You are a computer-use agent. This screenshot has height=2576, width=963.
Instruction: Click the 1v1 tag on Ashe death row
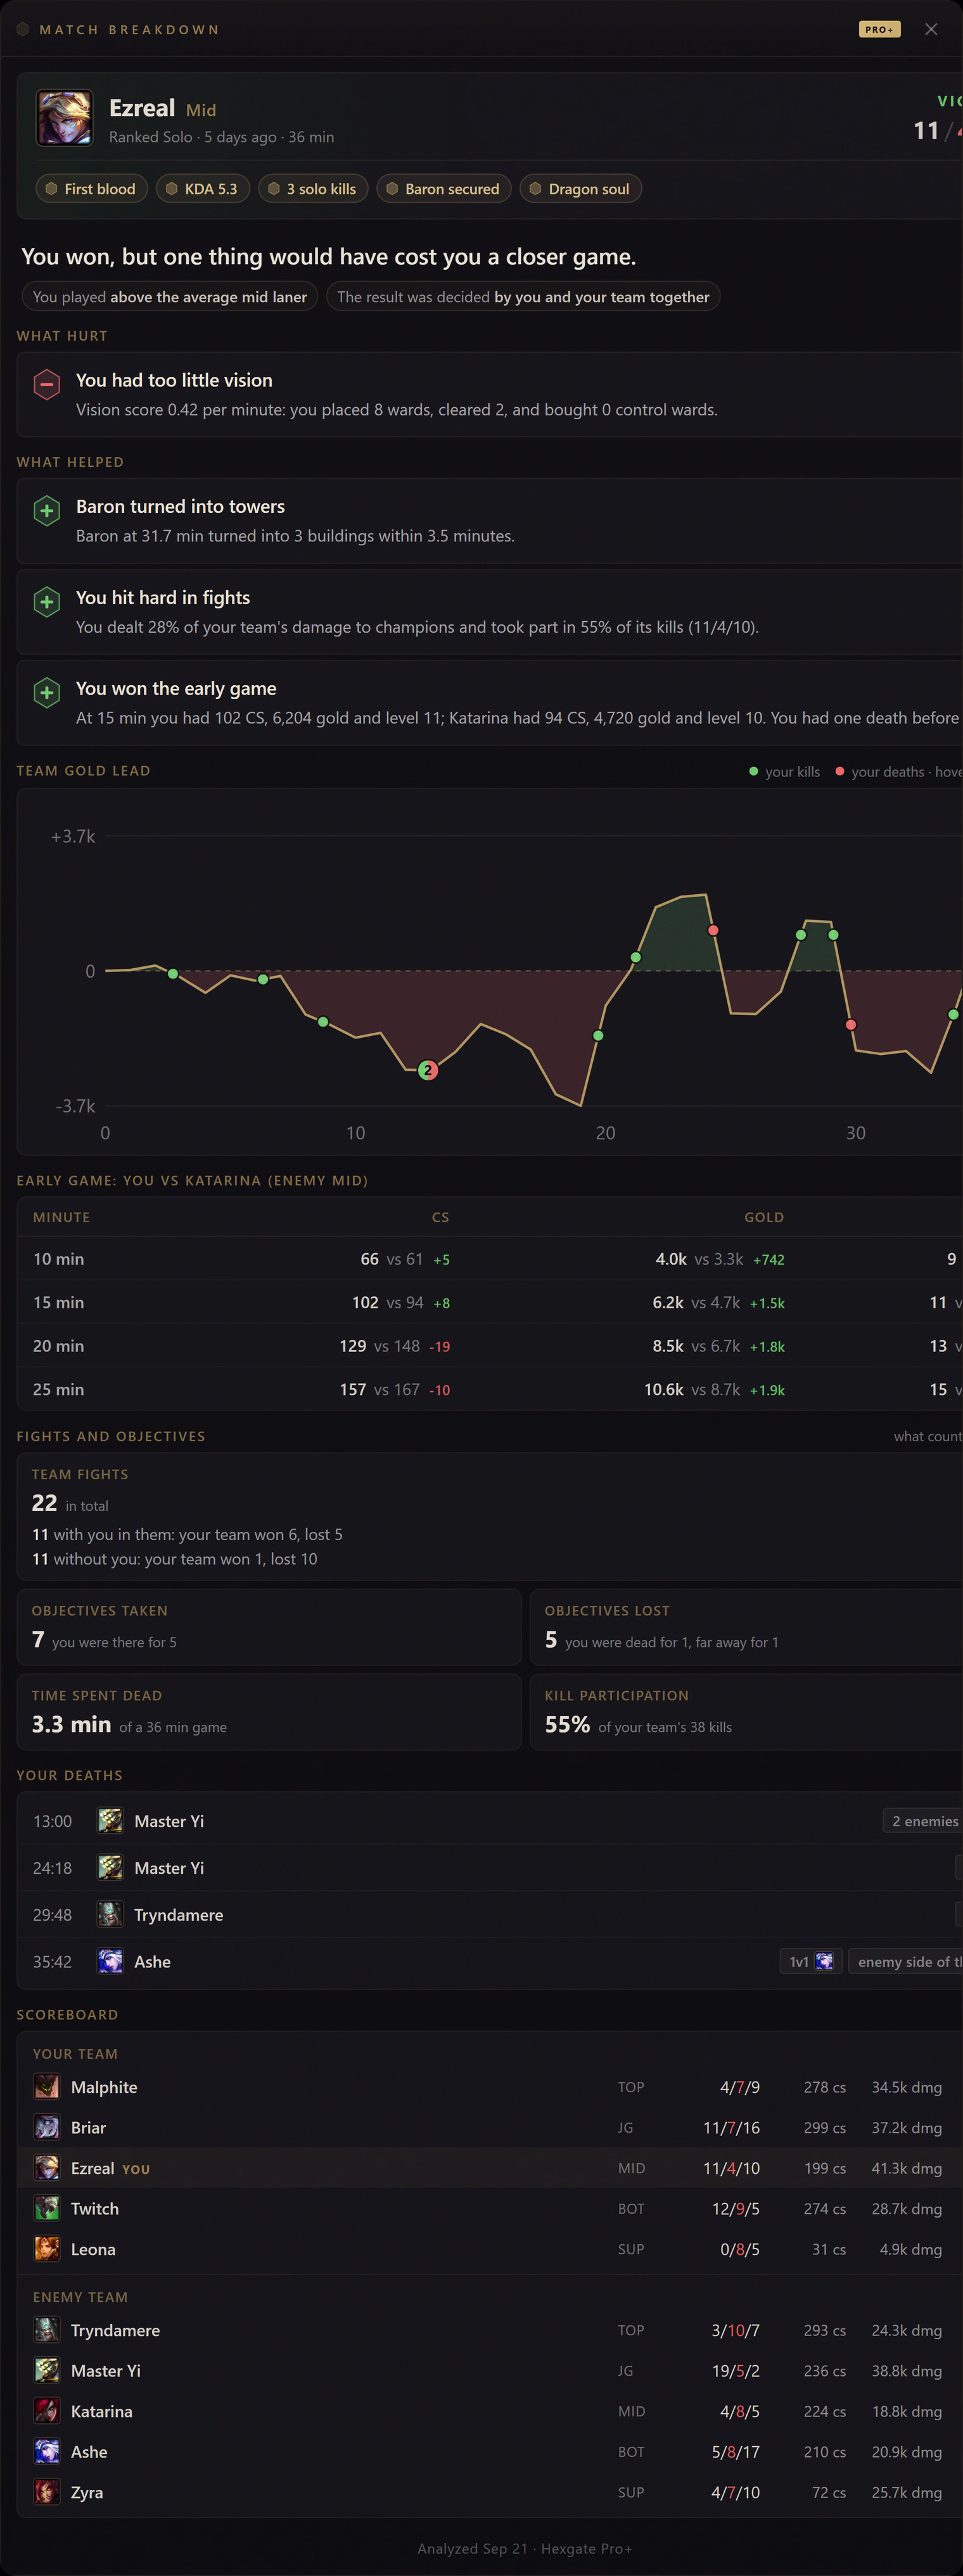[x=811, y=1961]
